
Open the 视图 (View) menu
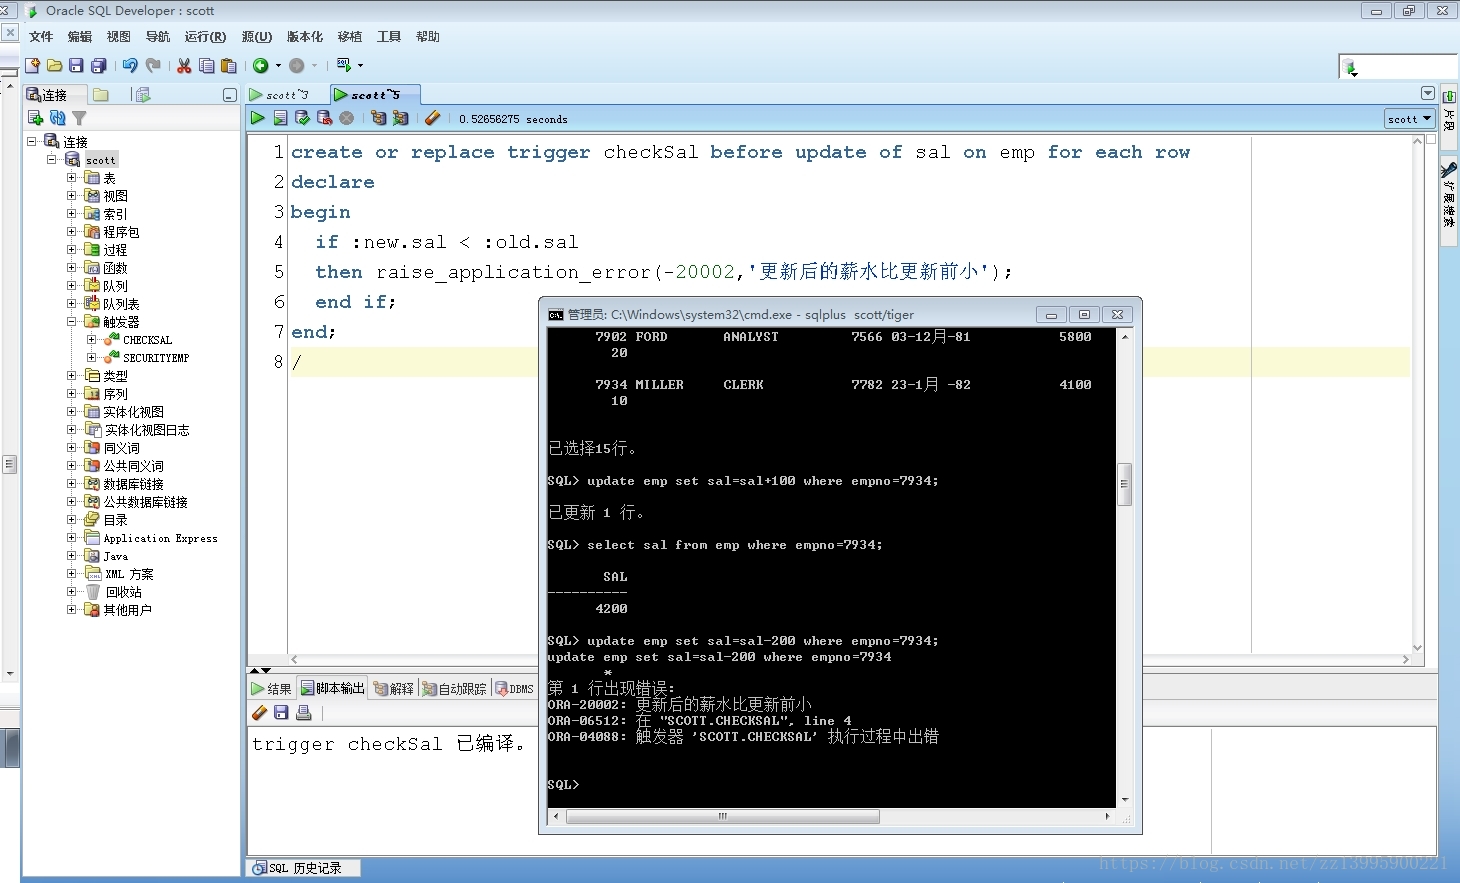pyautogui.click(x=119, y=37)
